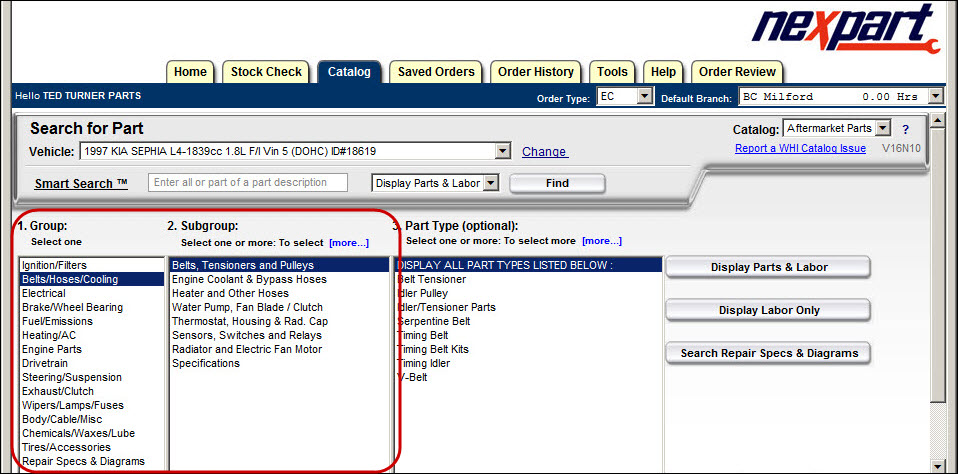Select Chemicals/Waxes/Lube group
The image size is (958, 474).
pyautogui.click(x=92, y=434)
